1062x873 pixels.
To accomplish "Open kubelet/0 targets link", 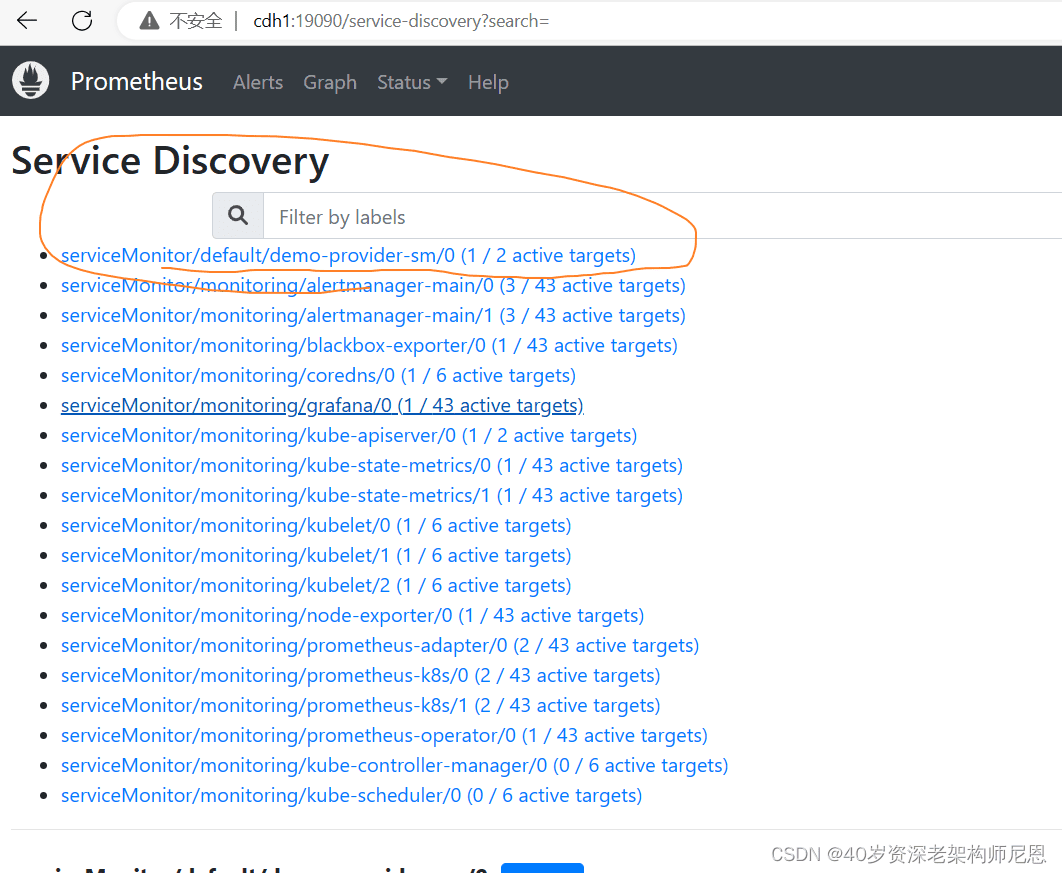I will pyautogui.click(x=316, y=526).
